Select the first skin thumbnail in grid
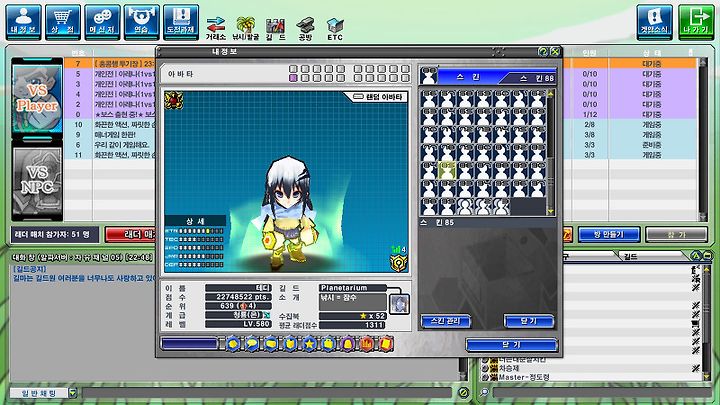This screenshot has width=720, height=405. tap(429, 98)
